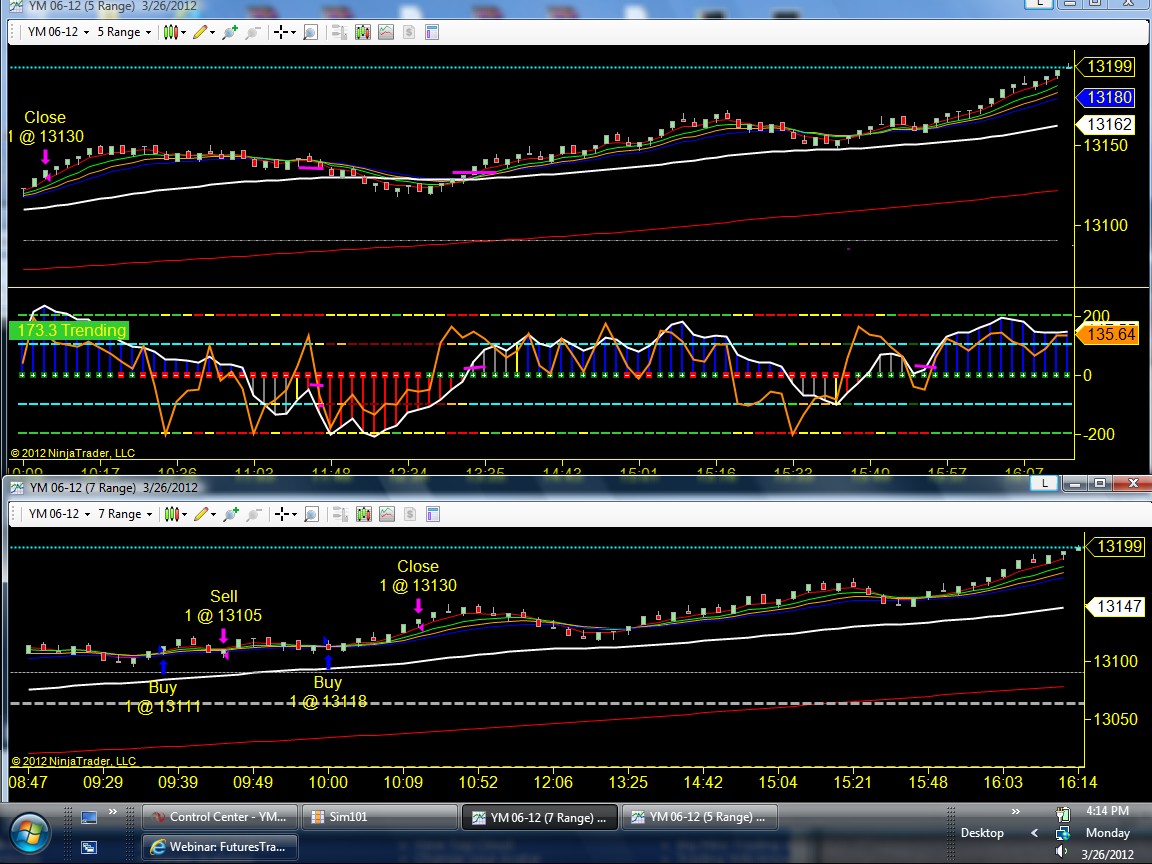Zoom in on the 5 Range chart
Image resolution: width=1152 pixels, height=864 pixels.
pyautogui.click(x=230, y=32)
